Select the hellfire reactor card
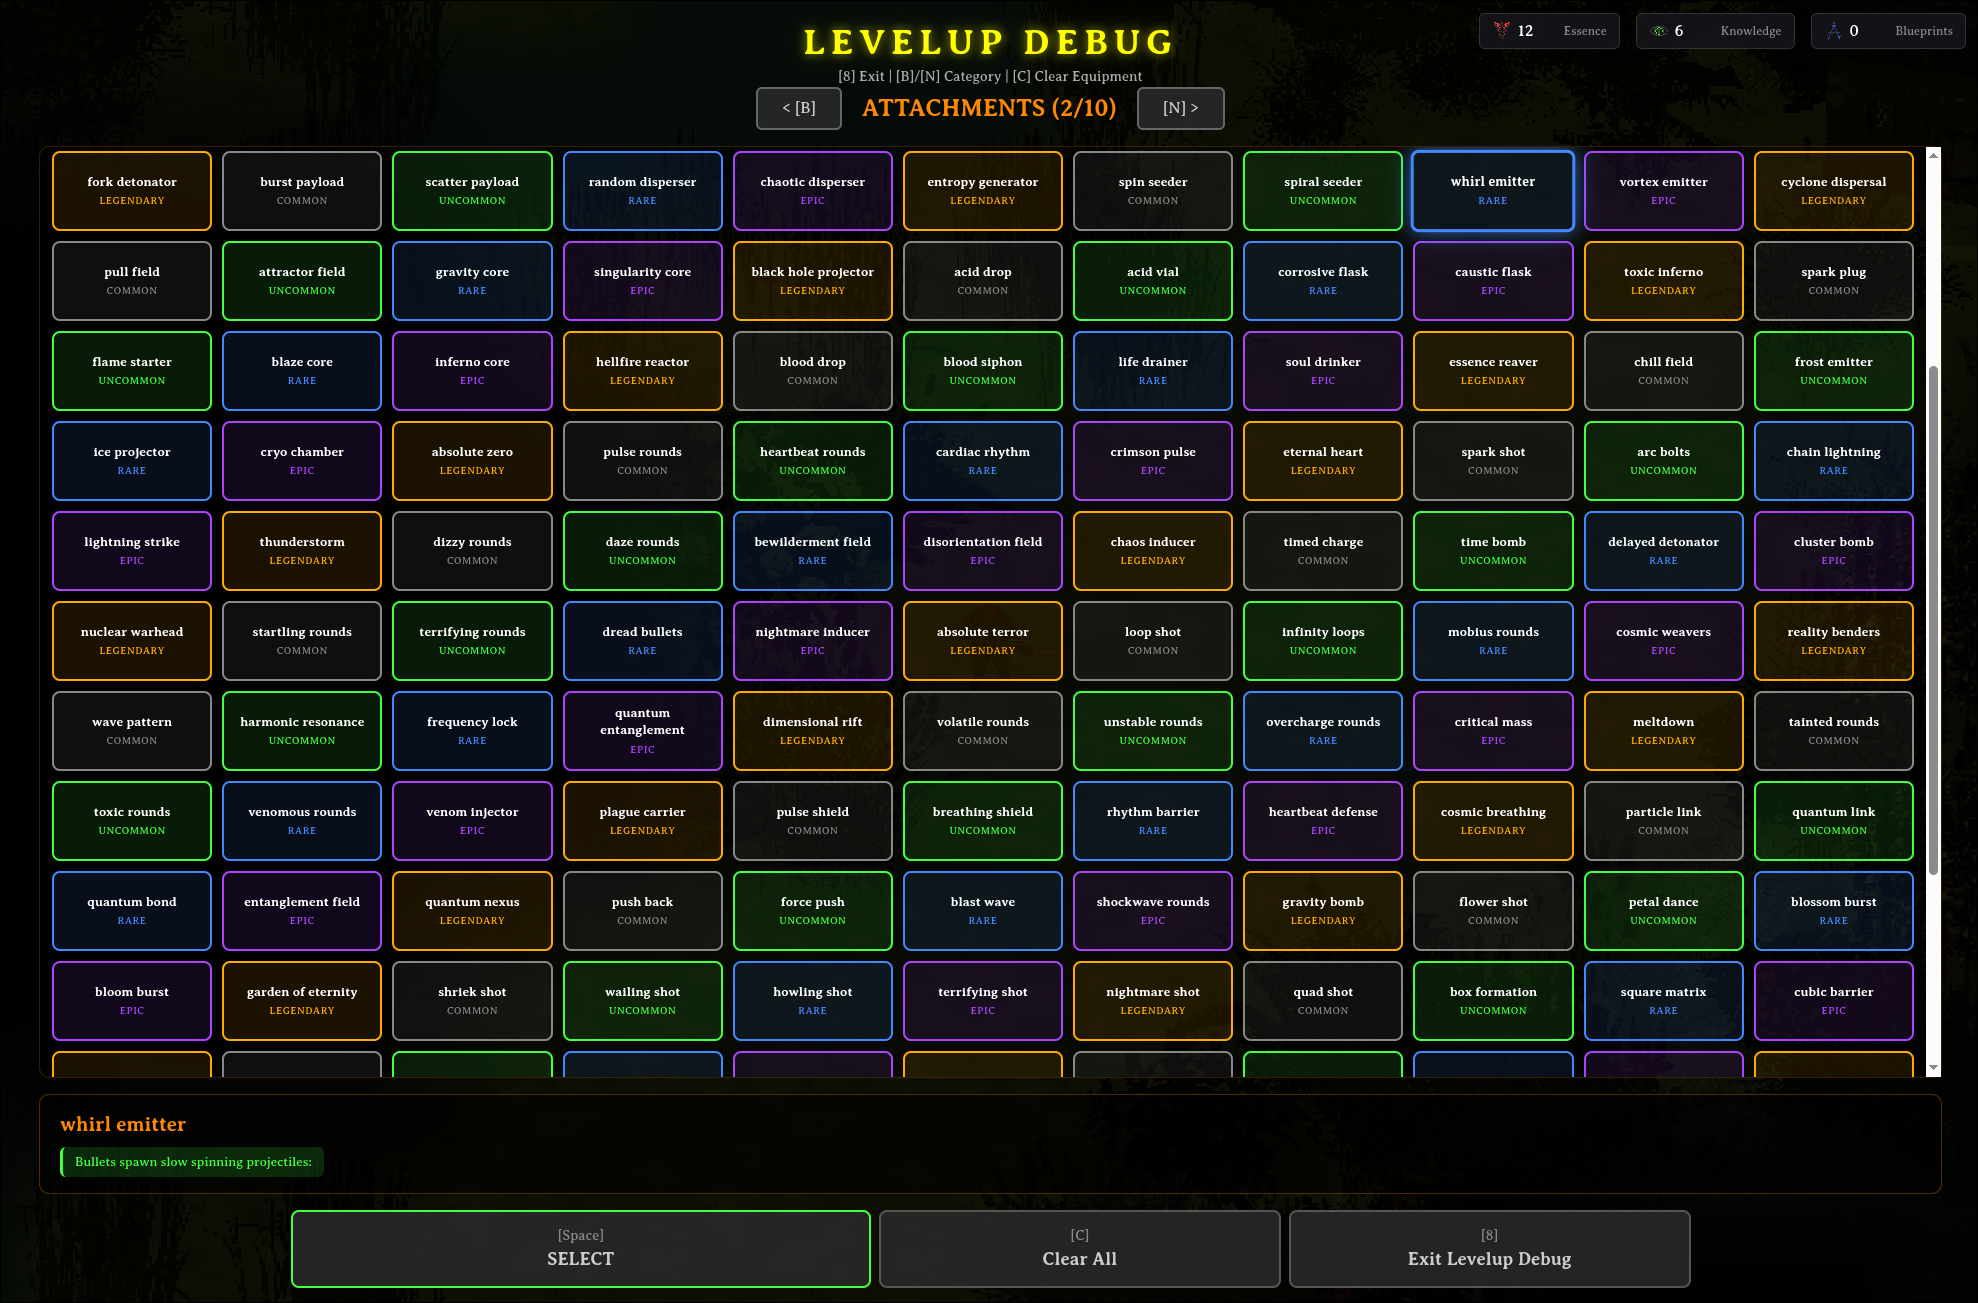Viewport: 1978px width, 1303px height. (643, 371)
